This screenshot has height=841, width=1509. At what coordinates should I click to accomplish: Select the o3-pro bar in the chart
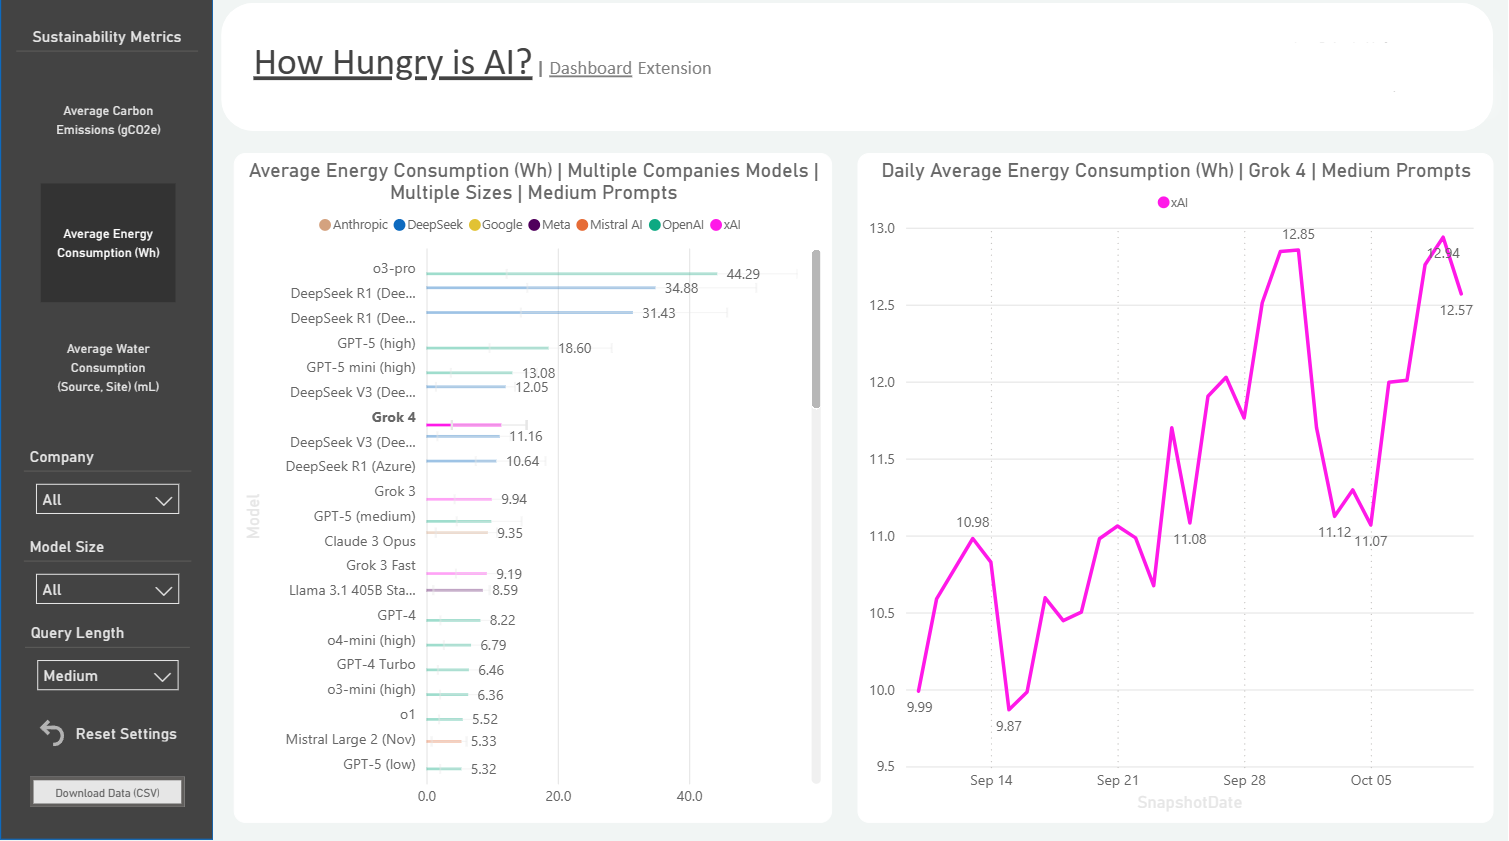coord(571,273)
